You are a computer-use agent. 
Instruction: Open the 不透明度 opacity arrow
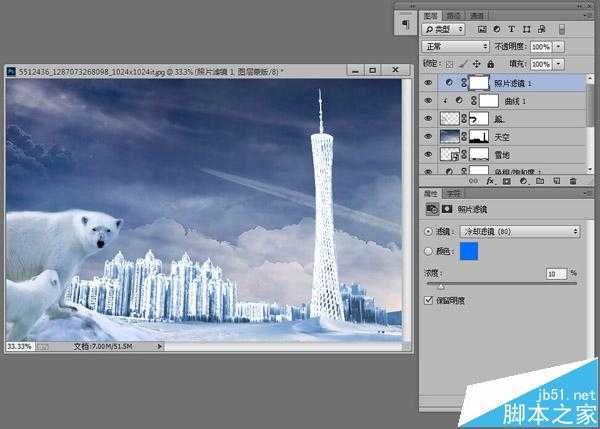pyautogui.click(x=559, y=47)
